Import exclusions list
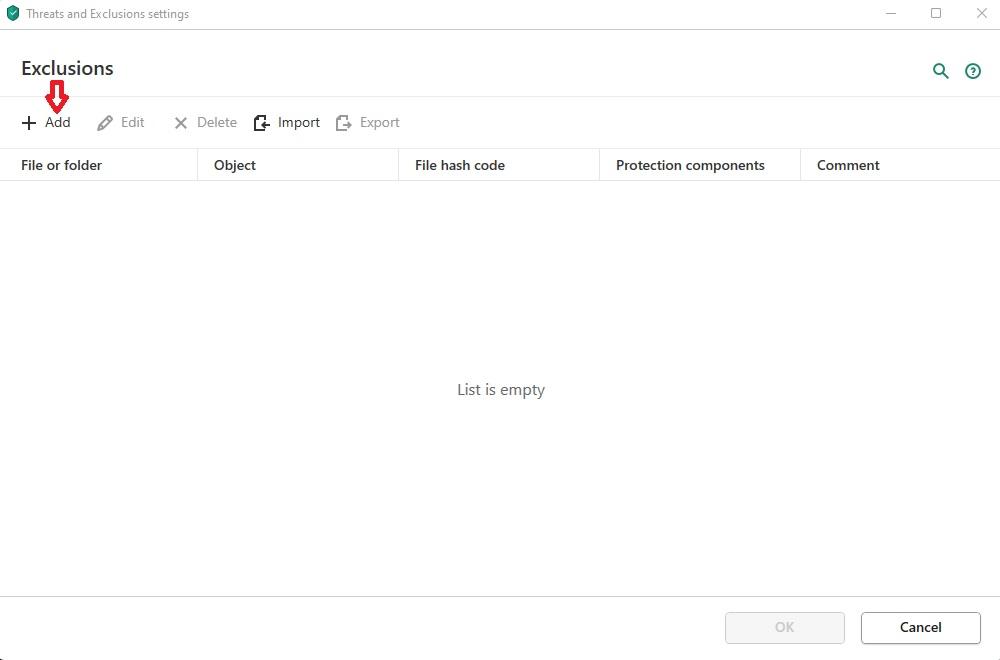1000x660 pixels. pyautogui.click(x=286, y=122)
